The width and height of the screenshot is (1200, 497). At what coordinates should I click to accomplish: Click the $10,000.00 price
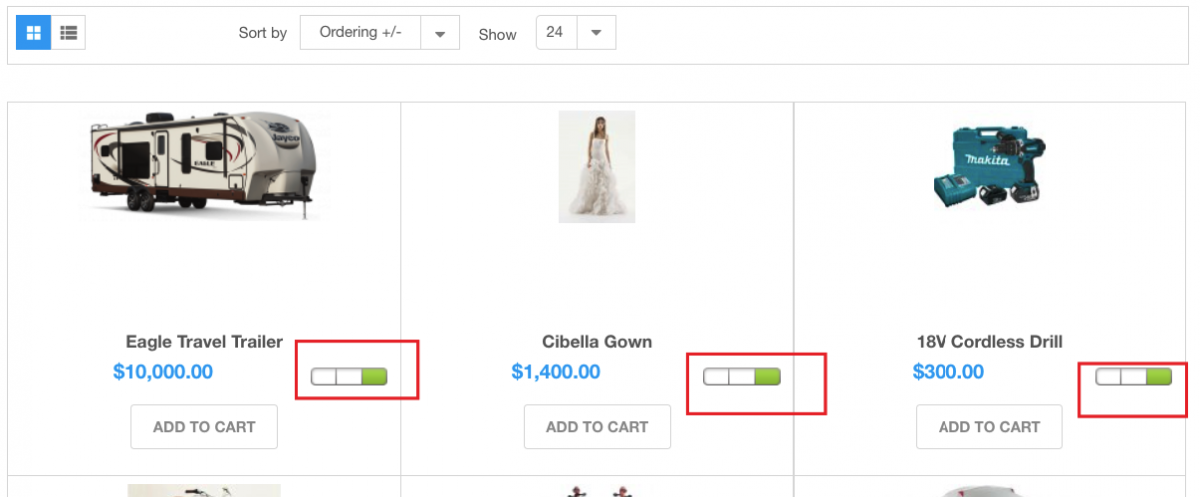coord(163,372)
